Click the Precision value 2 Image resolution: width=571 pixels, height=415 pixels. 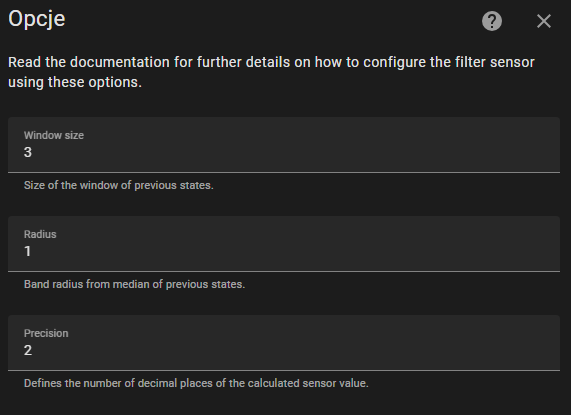click(28, 350)
